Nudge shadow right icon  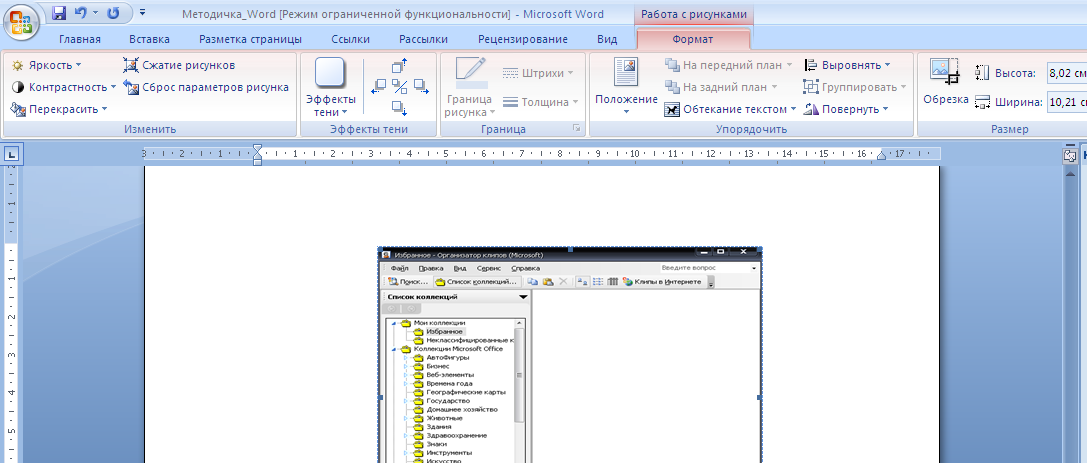pos(420,87)
